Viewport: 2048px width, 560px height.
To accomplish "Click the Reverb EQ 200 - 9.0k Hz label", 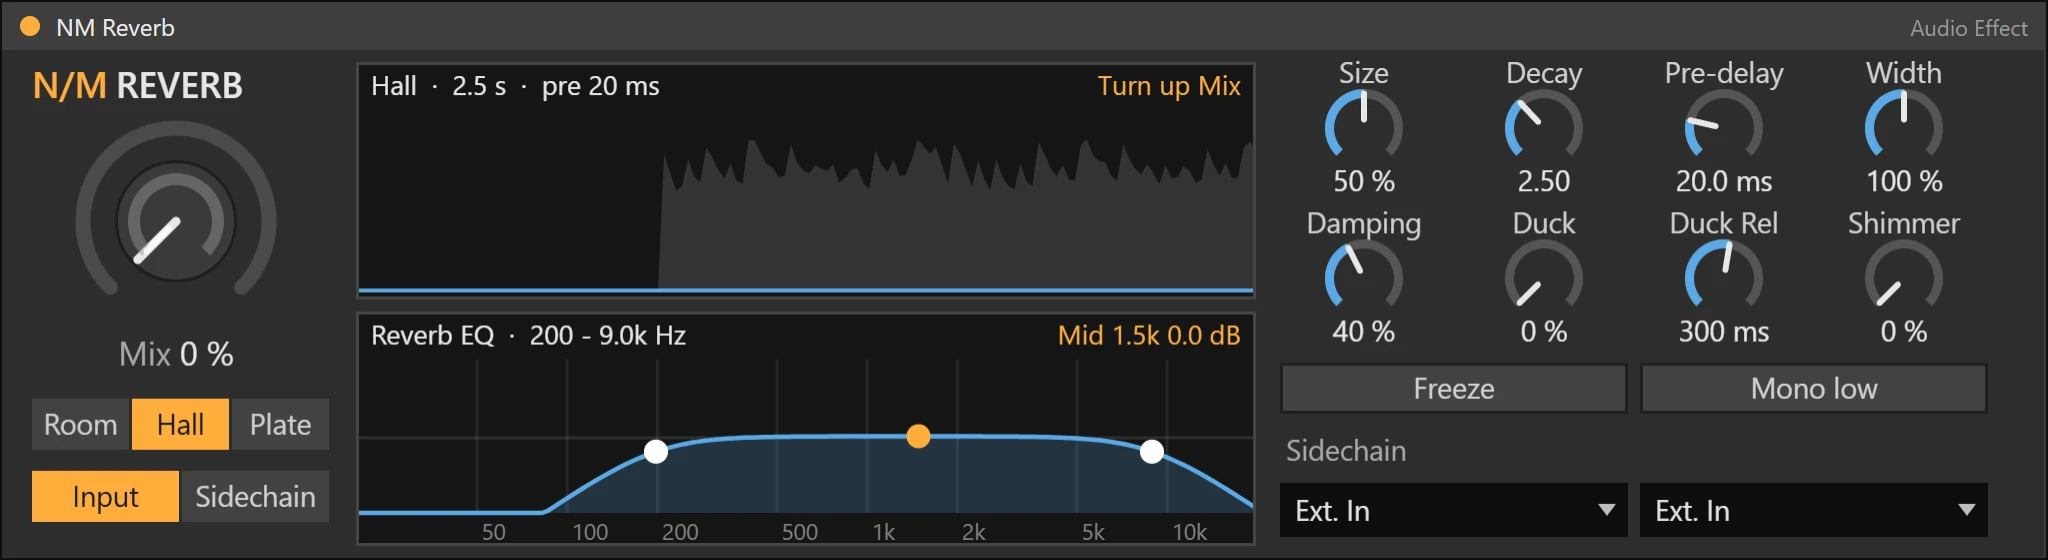I will 528,335.
